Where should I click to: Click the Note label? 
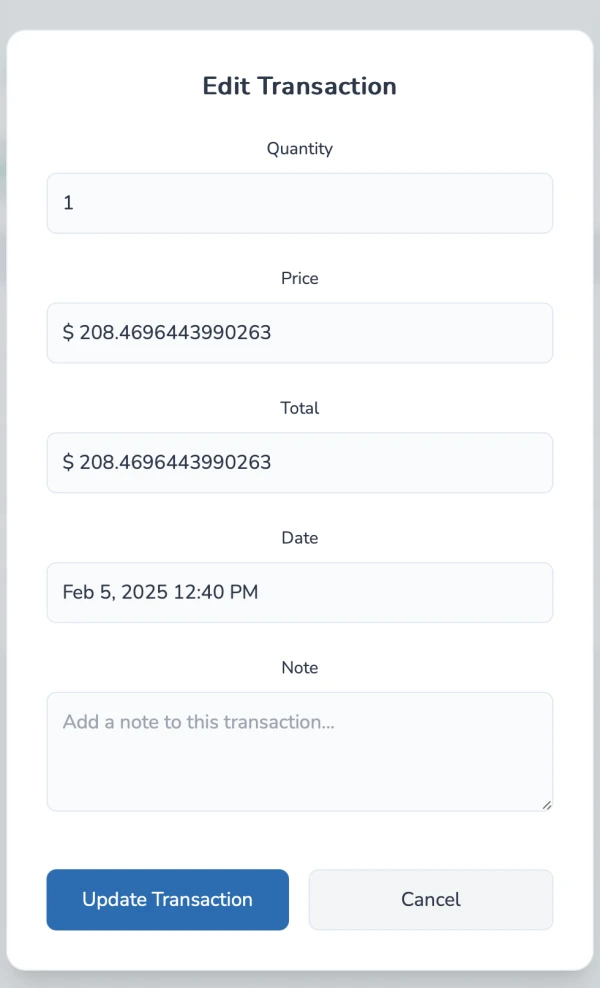pos(300,667)
